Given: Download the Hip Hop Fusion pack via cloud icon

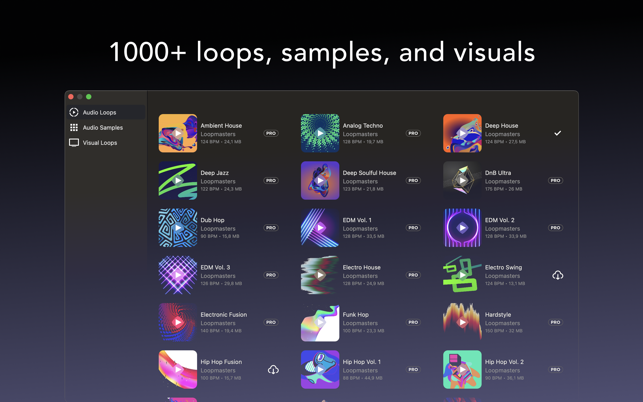Looking at the screenshot, I should coord(273,370).
